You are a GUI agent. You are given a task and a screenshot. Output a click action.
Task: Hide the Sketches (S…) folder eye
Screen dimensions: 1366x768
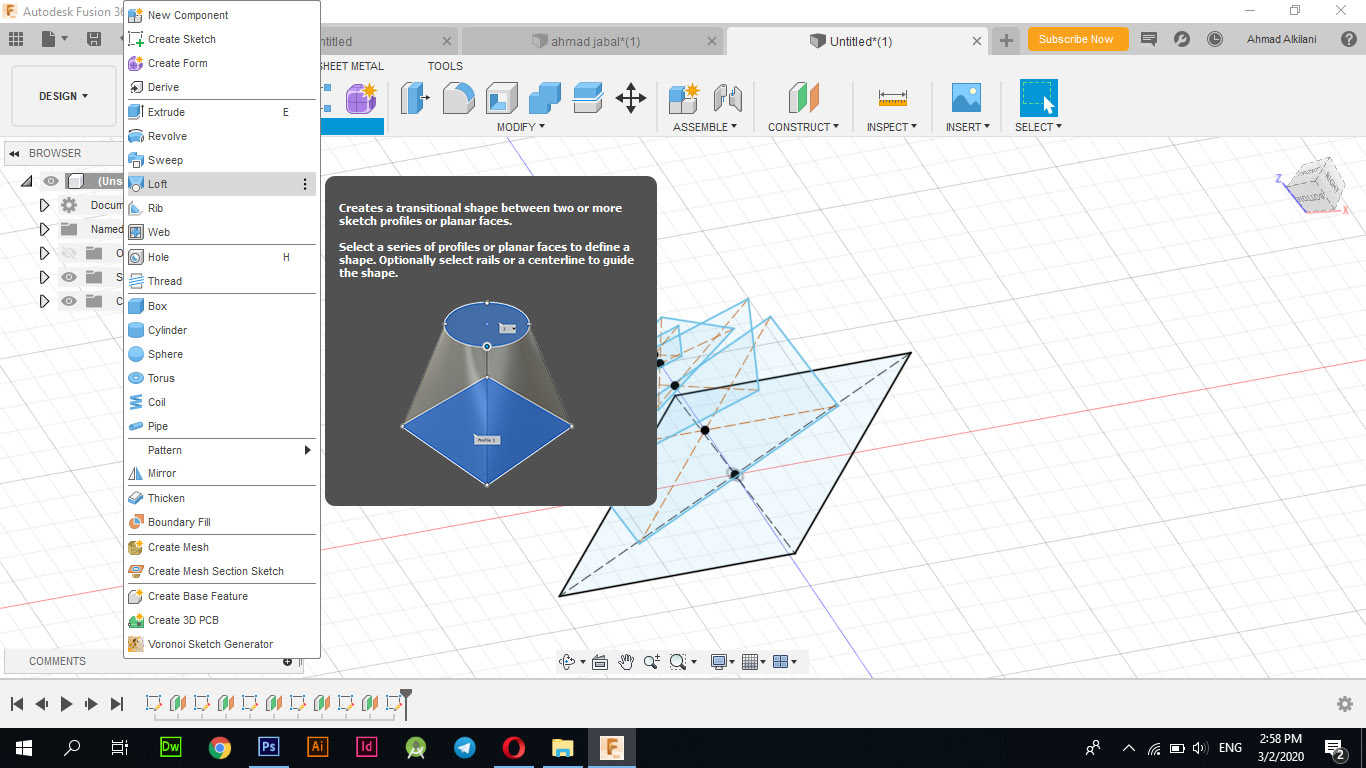69,277
